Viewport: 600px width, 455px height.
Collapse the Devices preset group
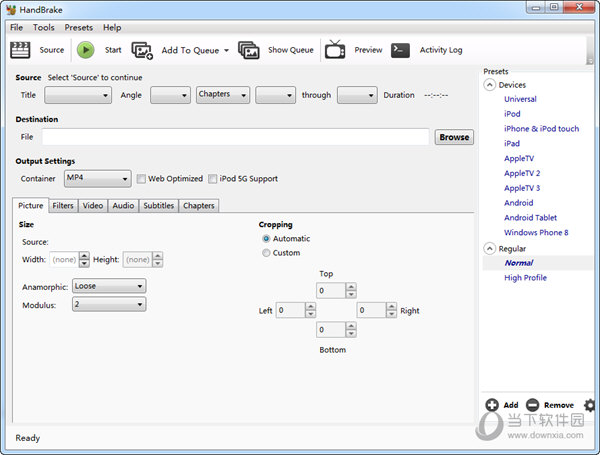pyautogui.click(x=490, y=85)
